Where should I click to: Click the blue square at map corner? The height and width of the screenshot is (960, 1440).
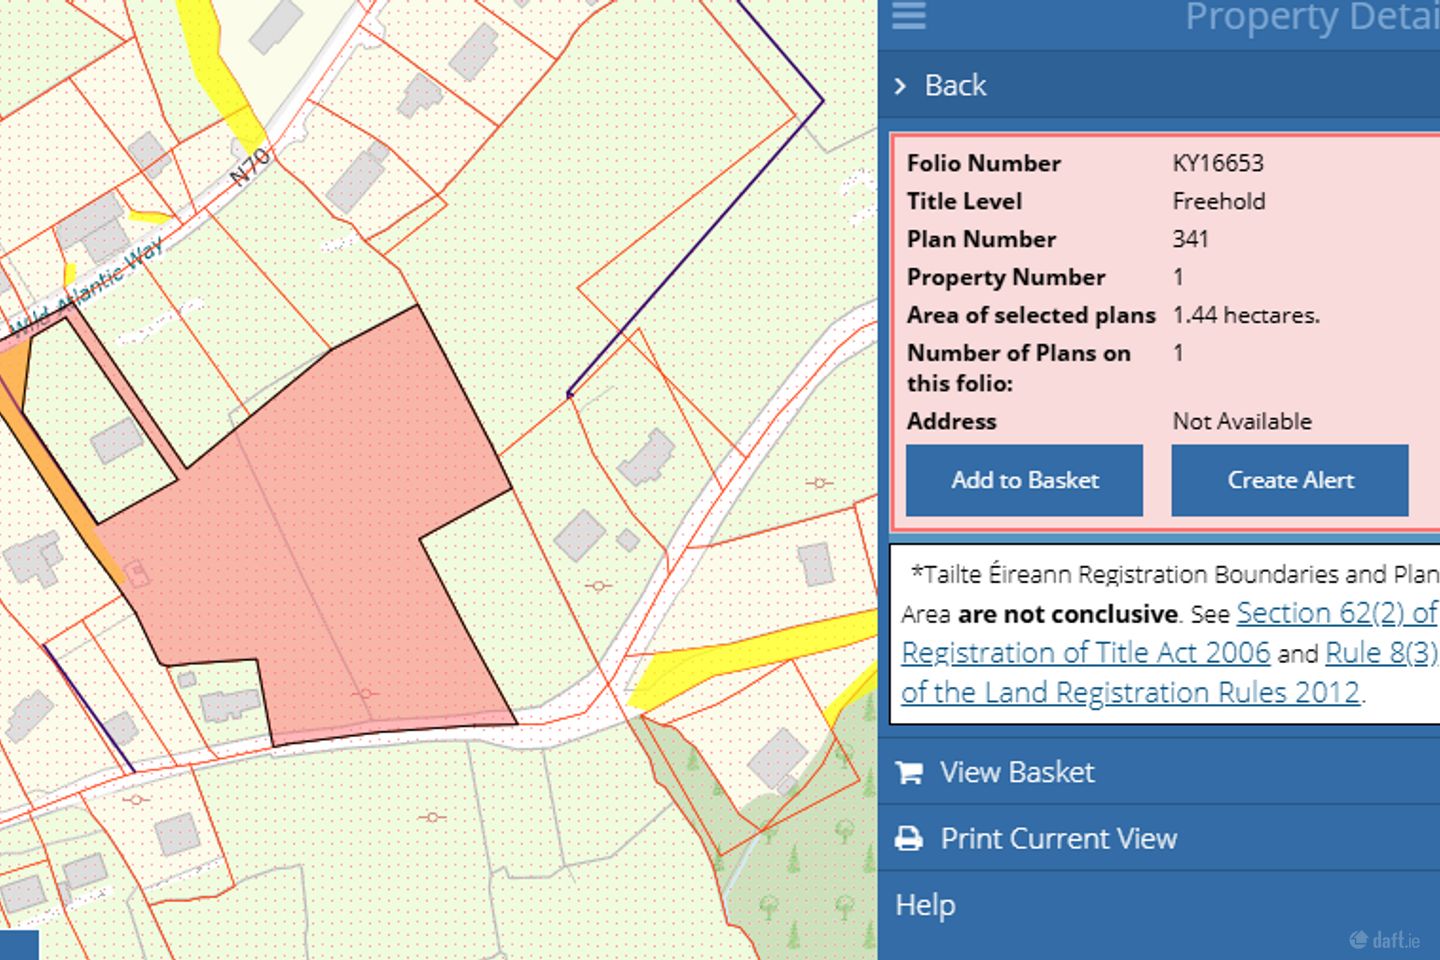click(x=18, y=945)
